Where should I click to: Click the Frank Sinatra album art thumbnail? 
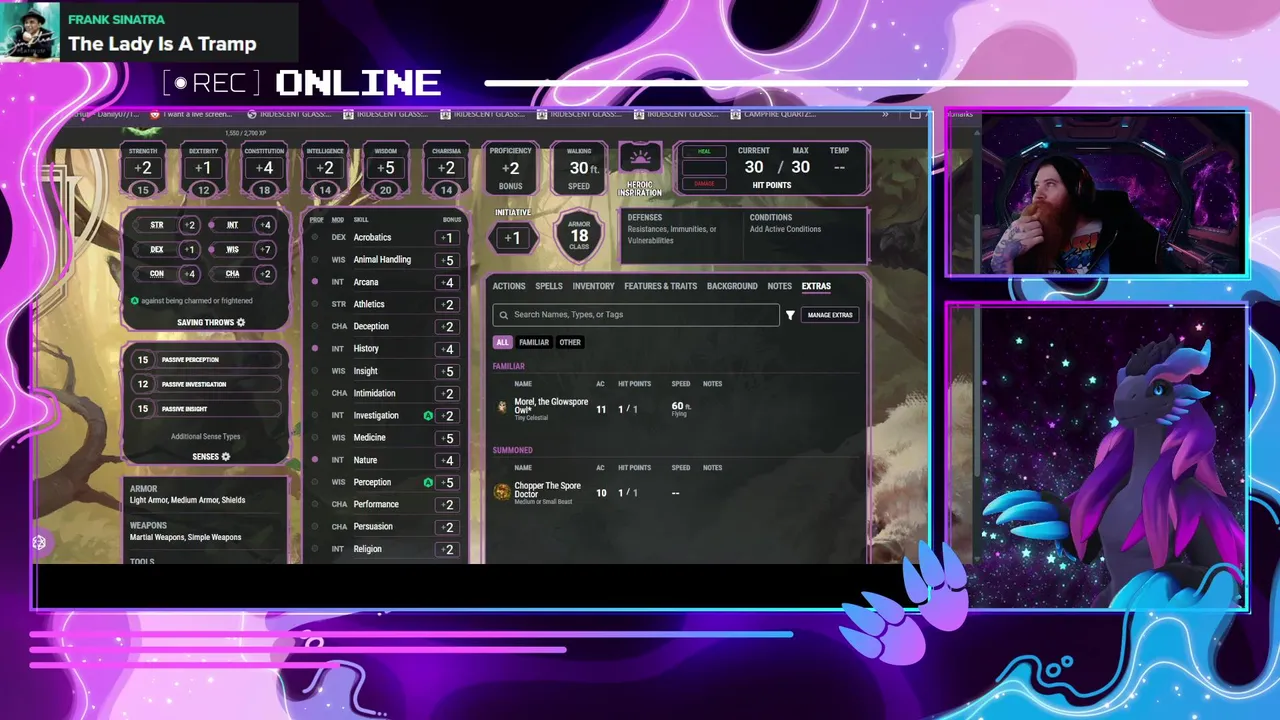click(30, 32)
